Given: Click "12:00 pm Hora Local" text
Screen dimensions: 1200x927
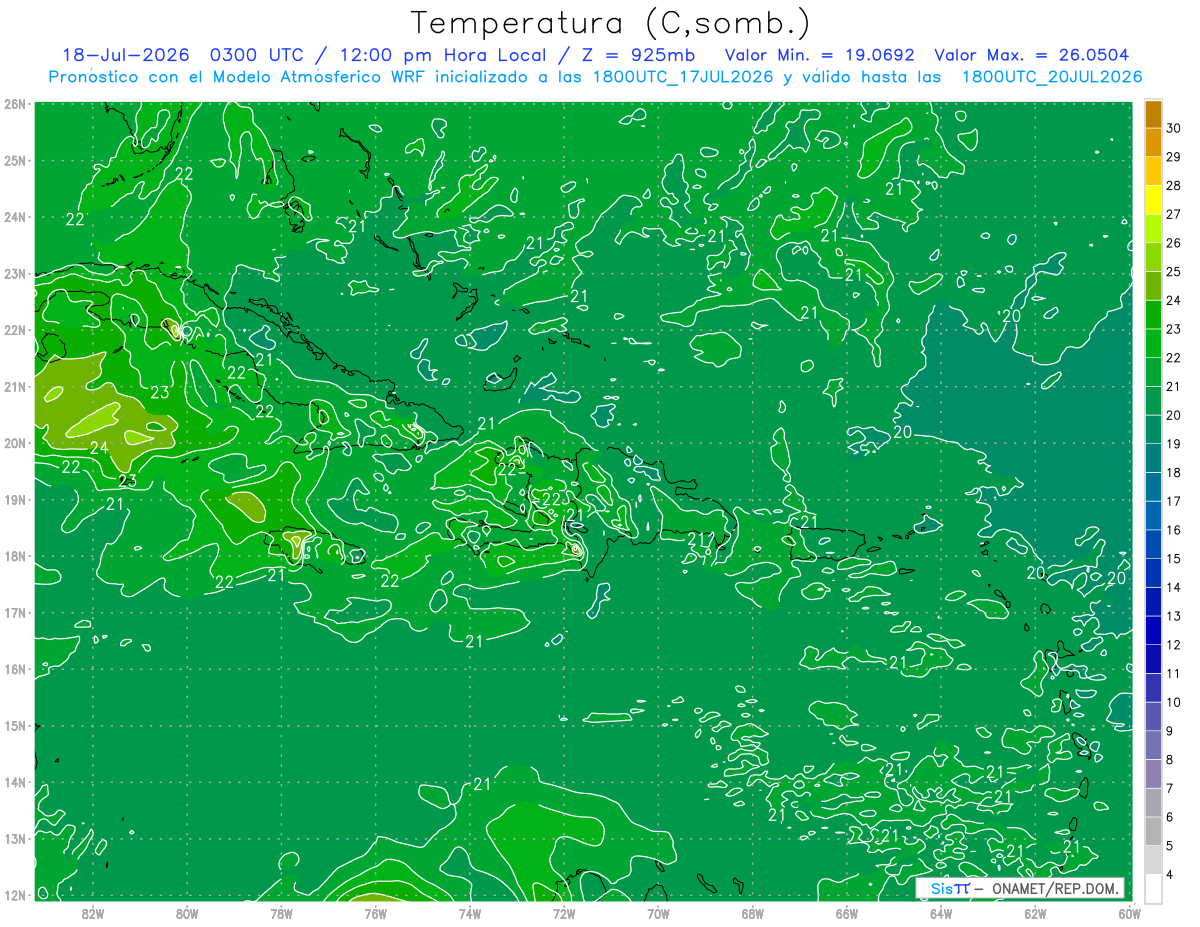Looking at the screenshot, I should coord(442,55).
